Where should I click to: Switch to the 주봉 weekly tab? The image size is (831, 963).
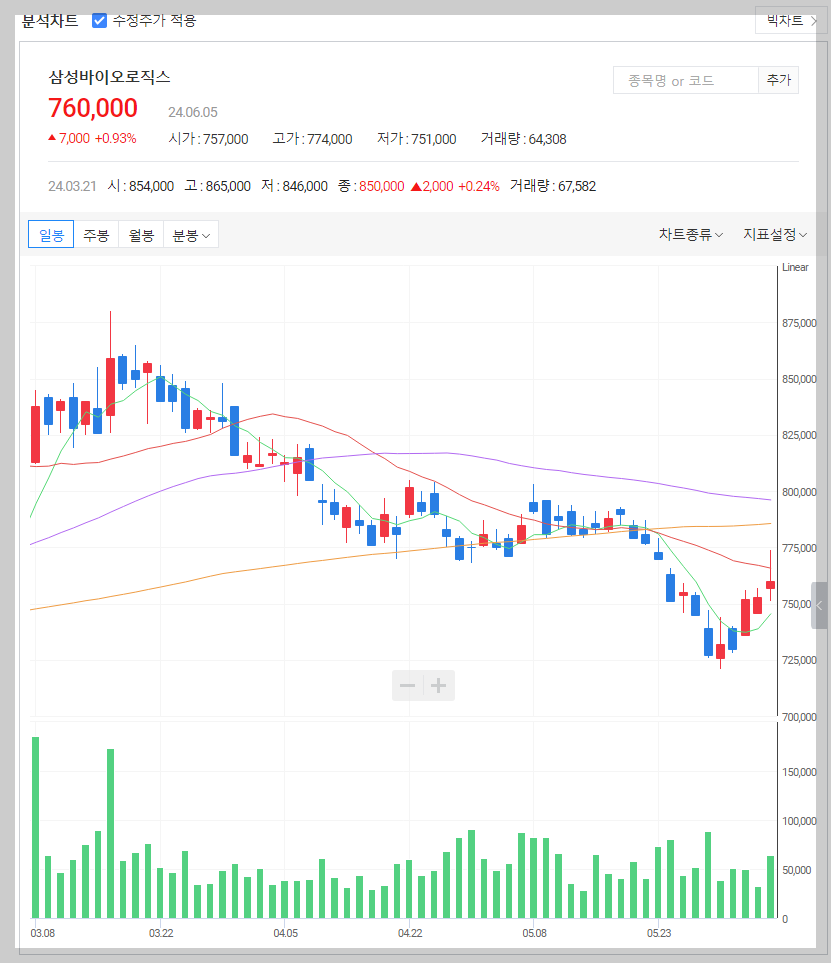pyautogui.click(x=96, y=235)
